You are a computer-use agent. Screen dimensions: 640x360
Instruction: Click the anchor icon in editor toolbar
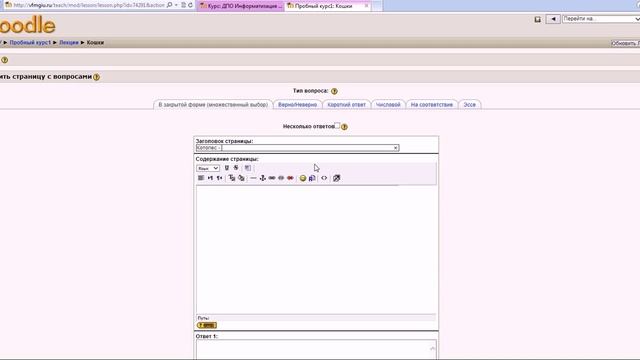click(263, 178)
